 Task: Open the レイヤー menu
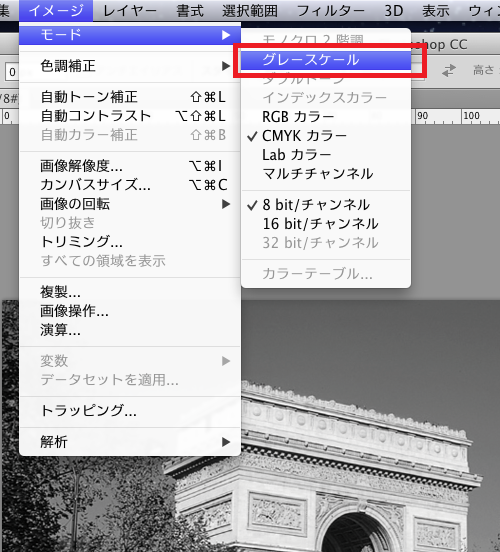(x=130, y=11)
